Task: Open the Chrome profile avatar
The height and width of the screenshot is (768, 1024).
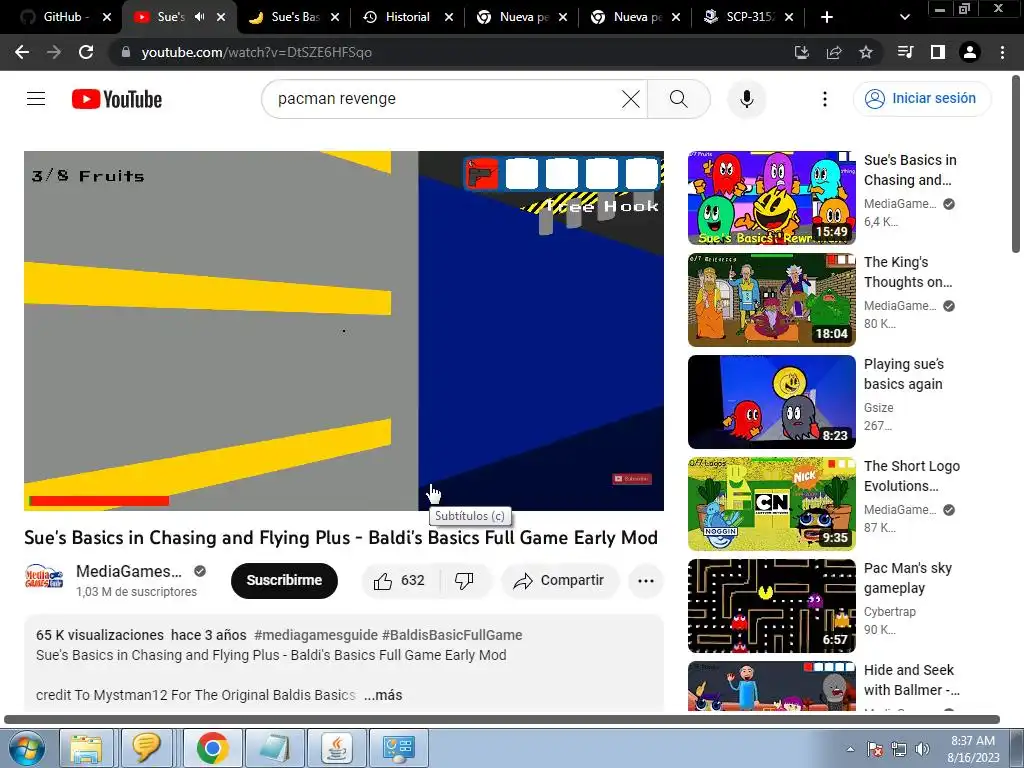Action: click(x=970, y=52)
